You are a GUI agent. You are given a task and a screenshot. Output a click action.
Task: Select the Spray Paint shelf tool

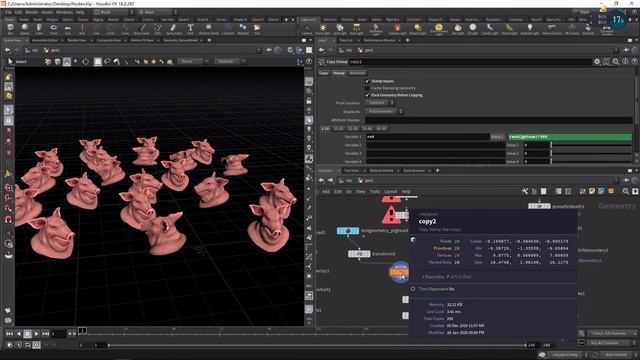tap(174, 29)
